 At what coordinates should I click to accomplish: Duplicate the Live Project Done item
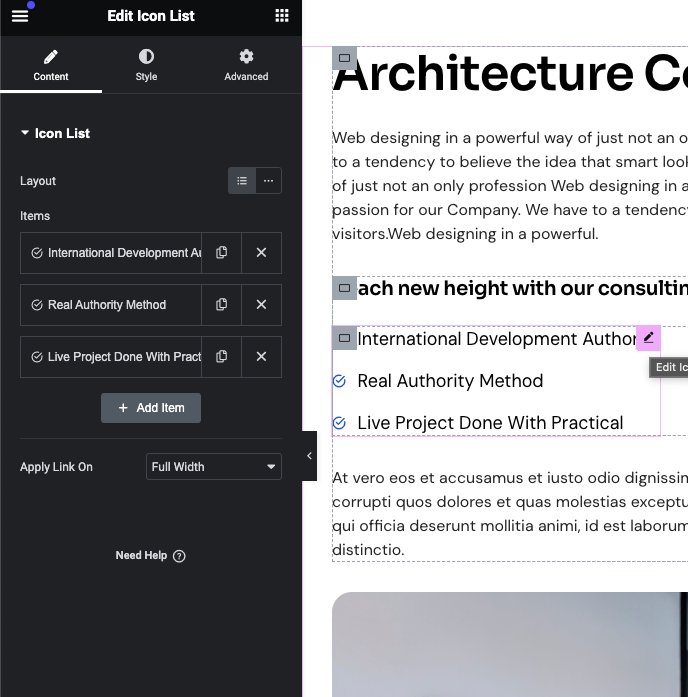[221, 357]
